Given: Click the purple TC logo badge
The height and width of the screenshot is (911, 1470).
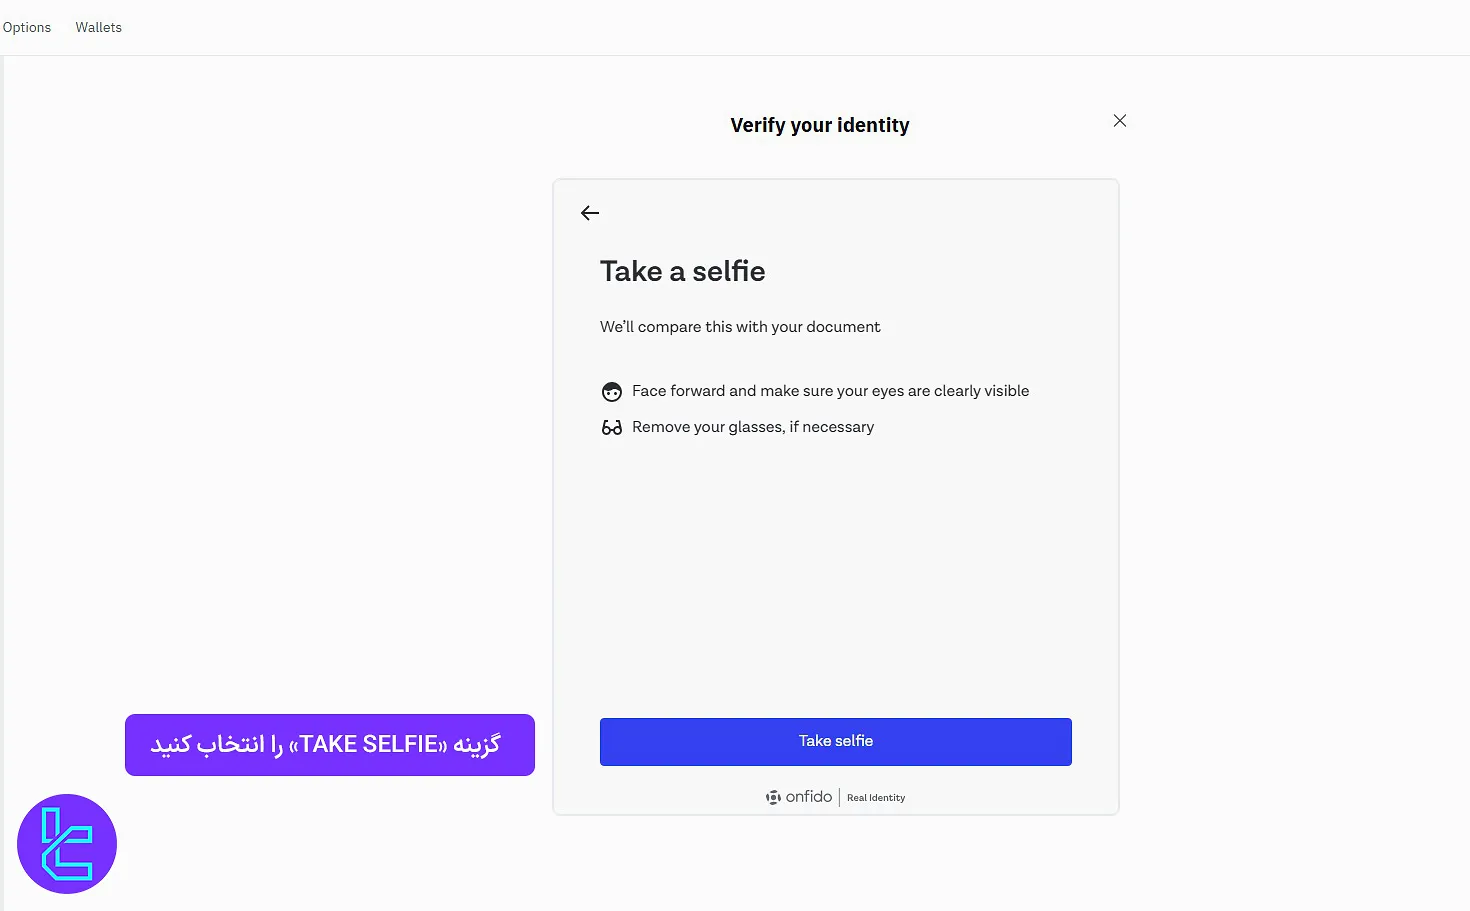Looking at the screenshot, I should point(67,844).
